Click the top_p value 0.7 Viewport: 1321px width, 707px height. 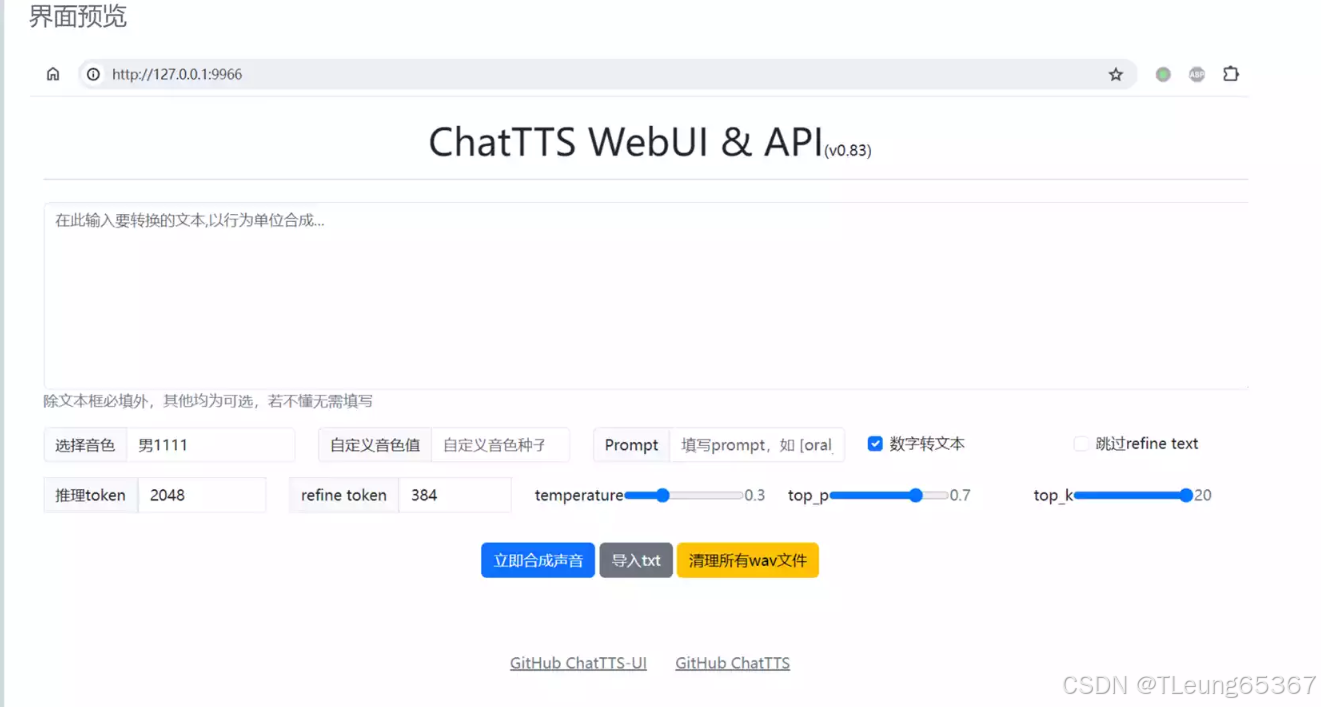tap(960, 495)
